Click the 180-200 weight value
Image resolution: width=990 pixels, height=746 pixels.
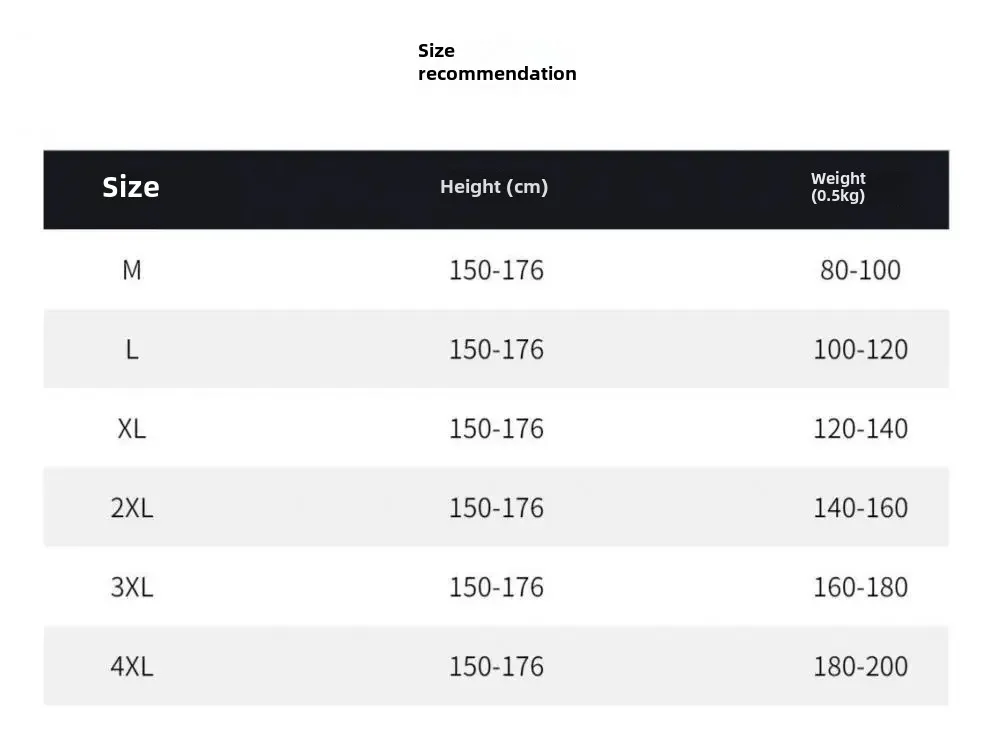(x=860, y=667)
